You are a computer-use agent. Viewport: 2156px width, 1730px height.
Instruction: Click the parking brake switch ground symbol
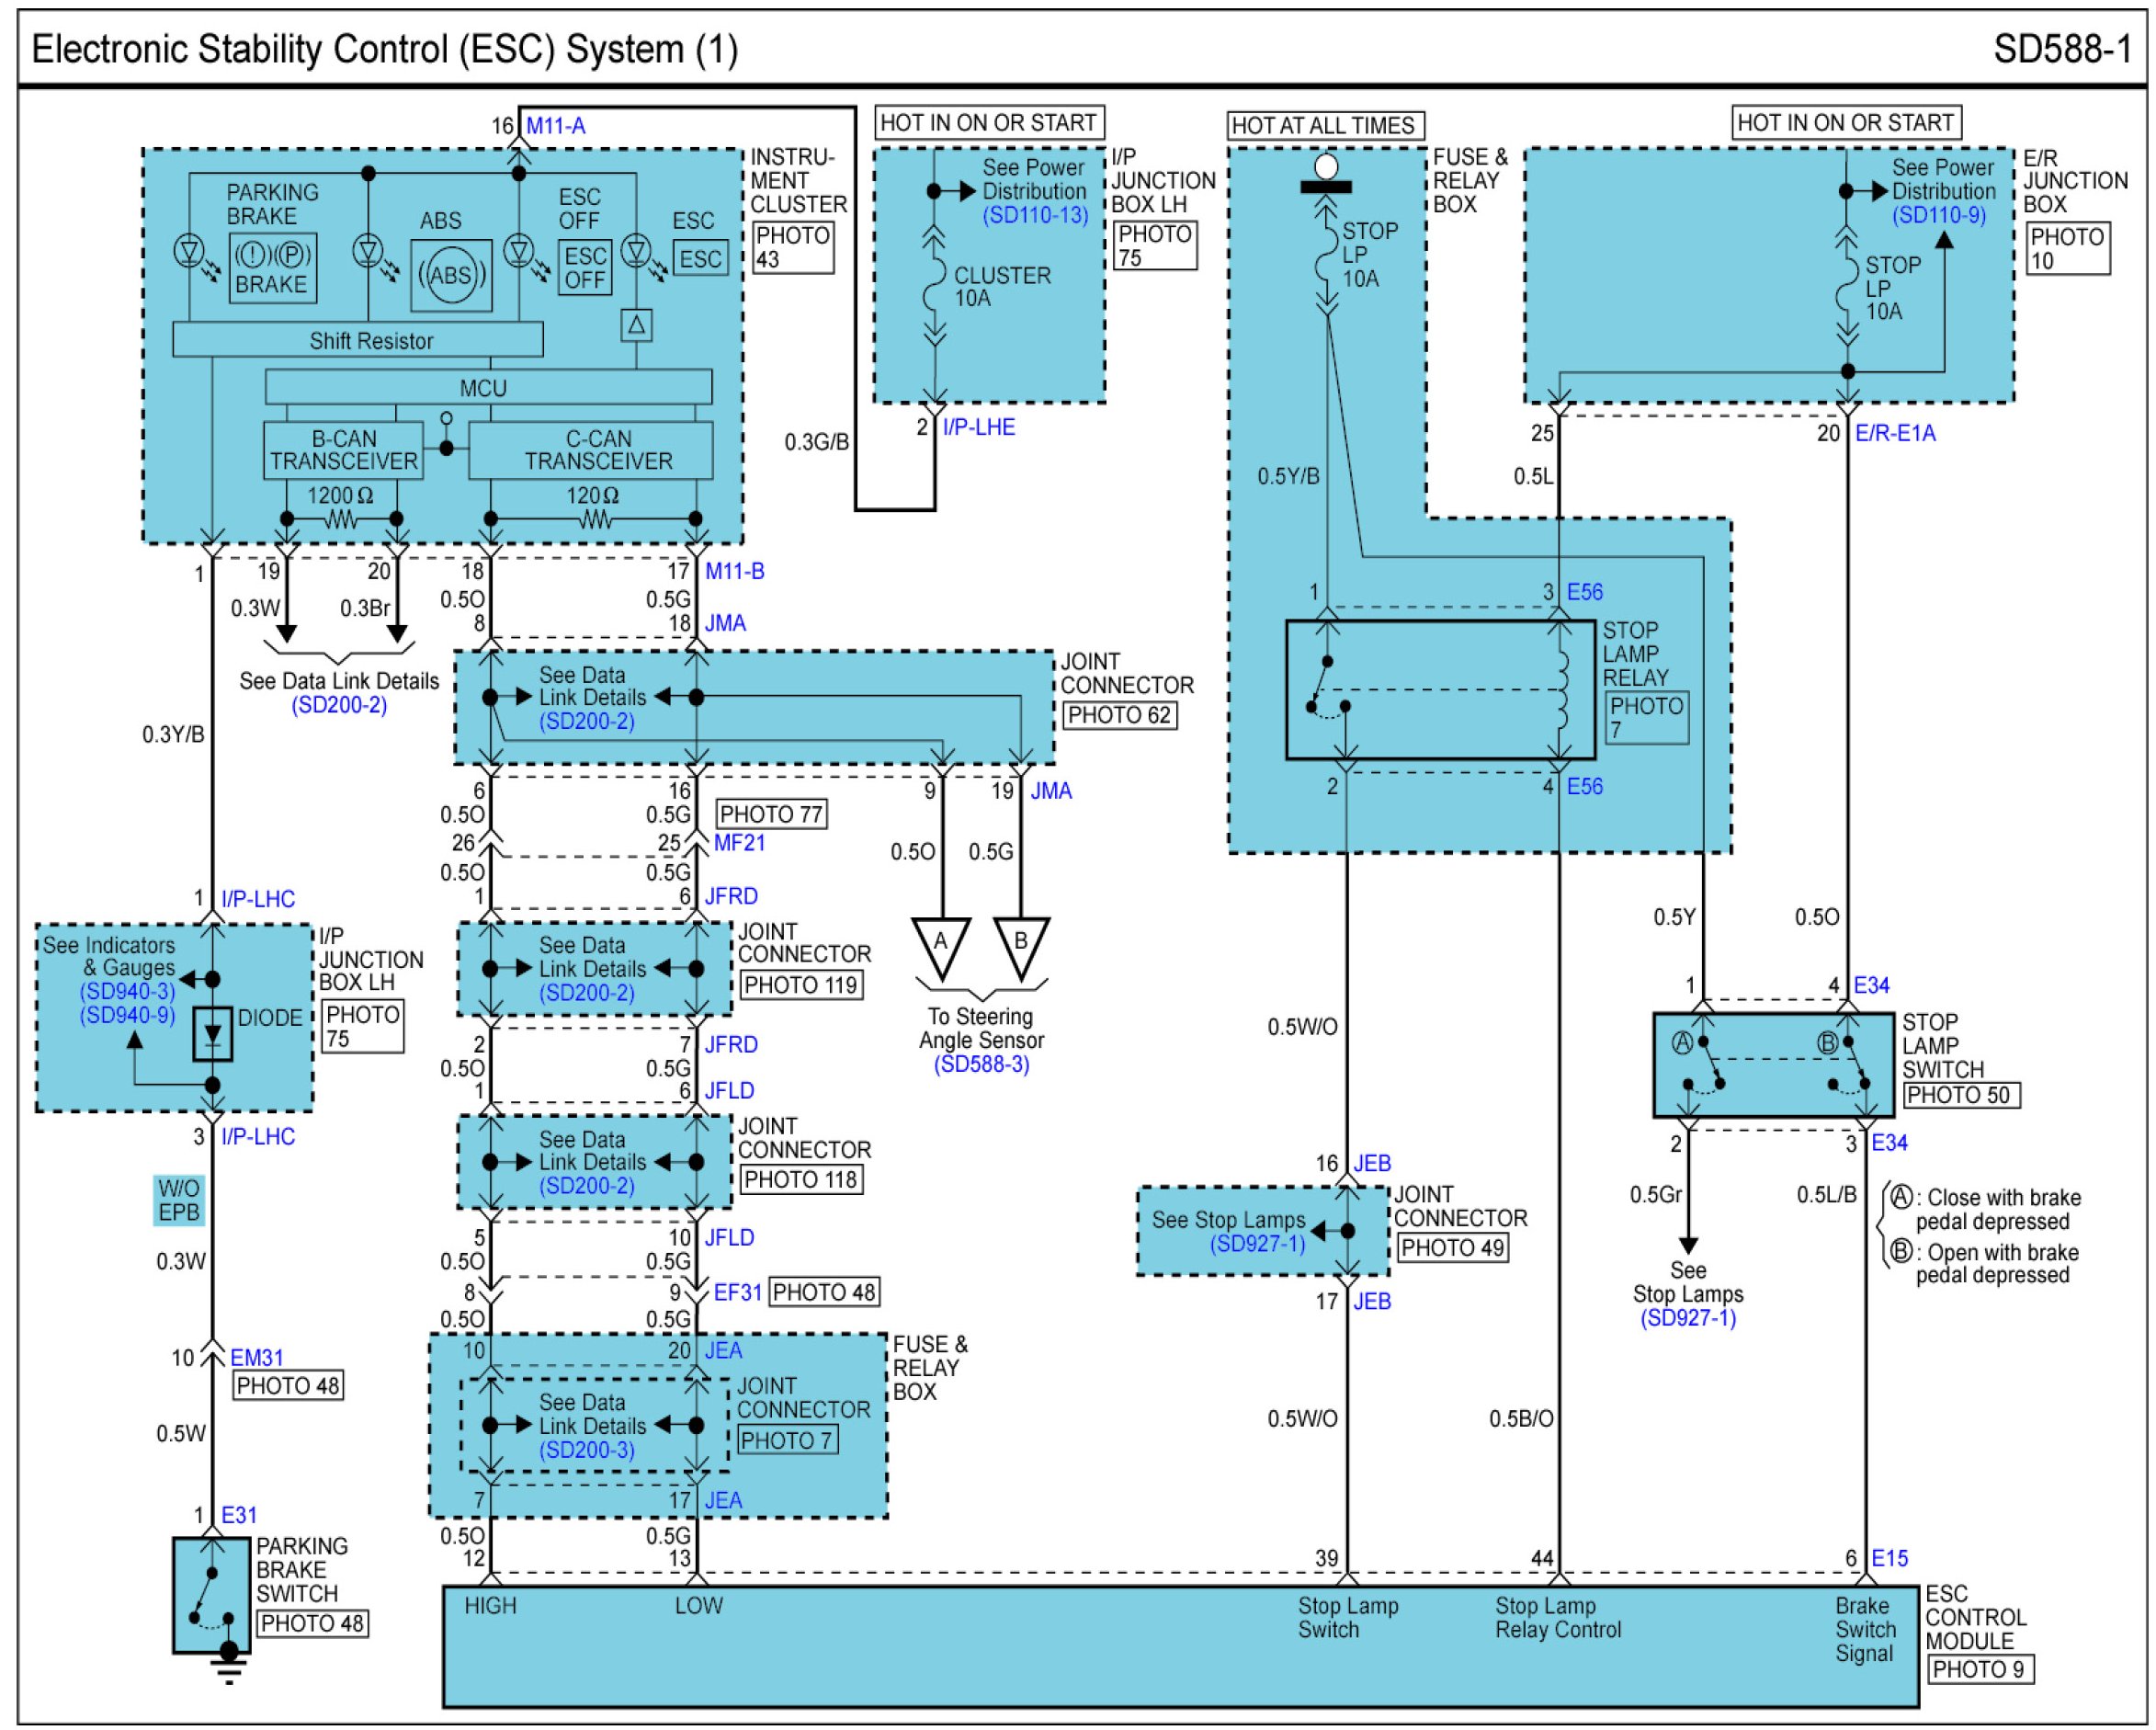[x=229, y=1672]
